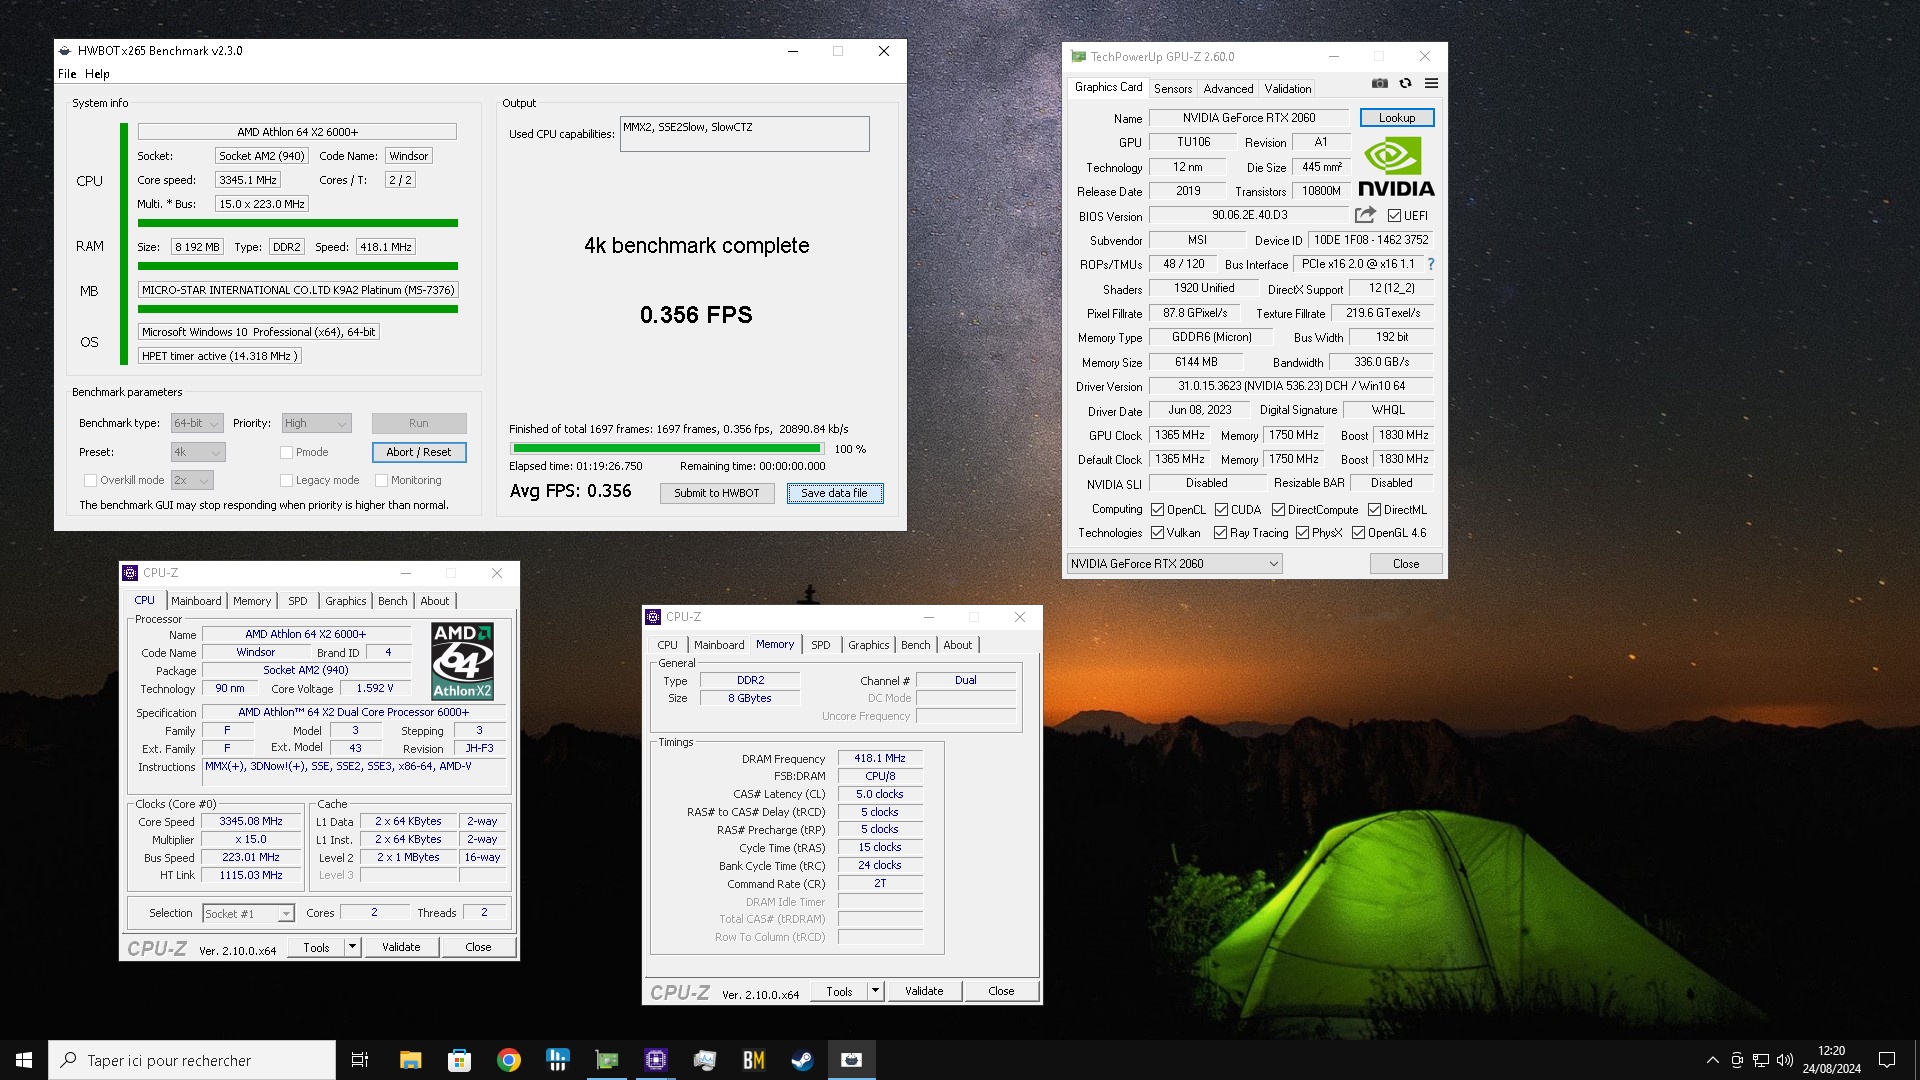Open the GPU selection dropdown in GPU-Z

coord(1174,564)
